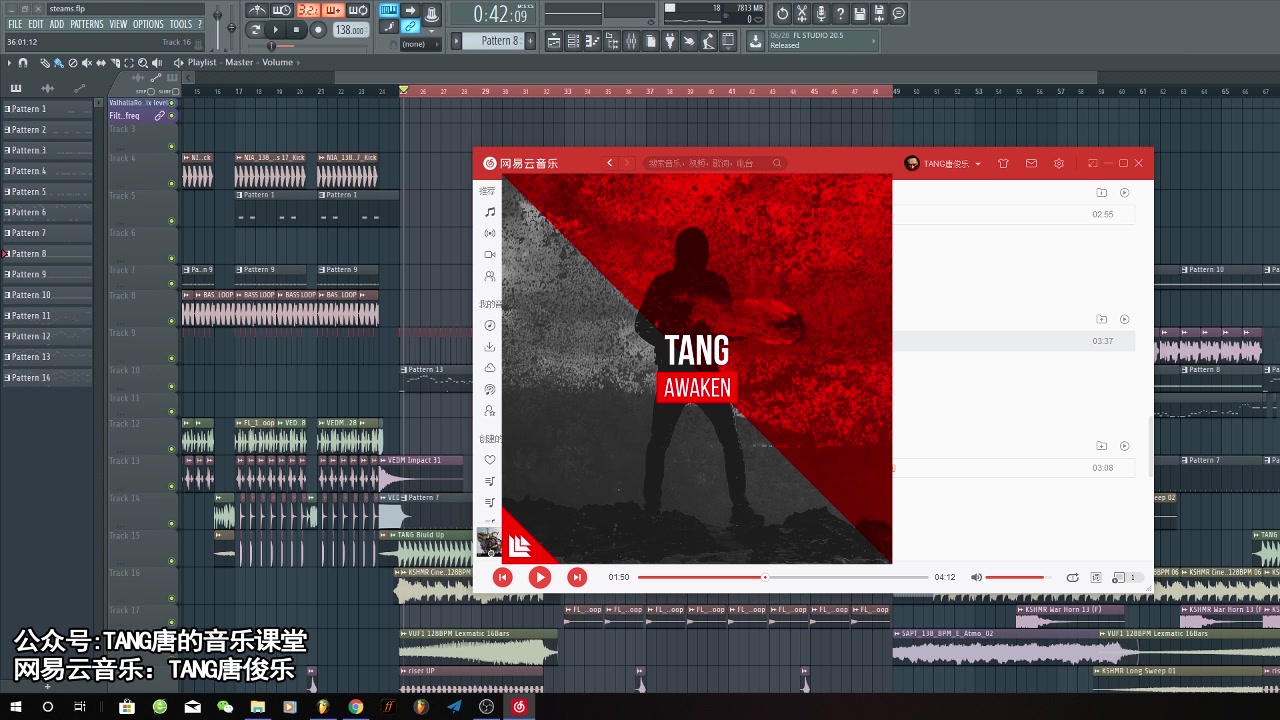Mute Track 4 using its green dot

(172, 183)
